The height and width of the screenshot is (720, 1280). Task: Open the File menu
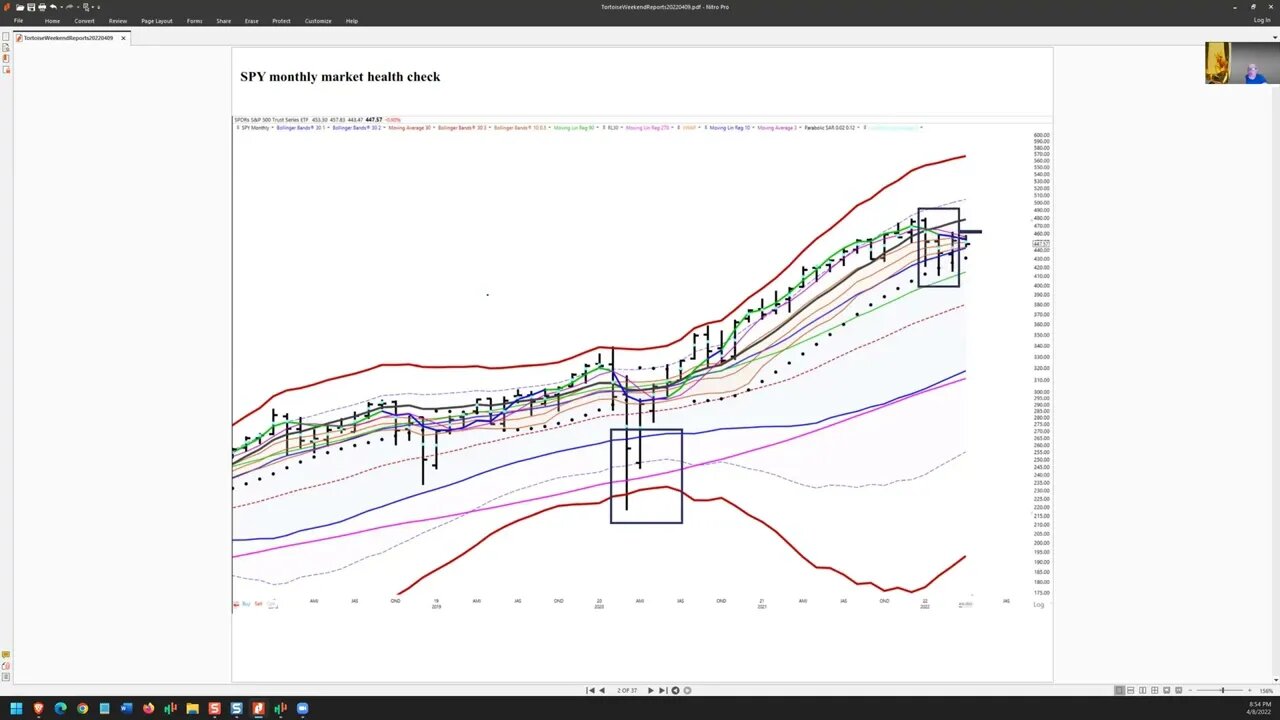click(x=18, y=21)
